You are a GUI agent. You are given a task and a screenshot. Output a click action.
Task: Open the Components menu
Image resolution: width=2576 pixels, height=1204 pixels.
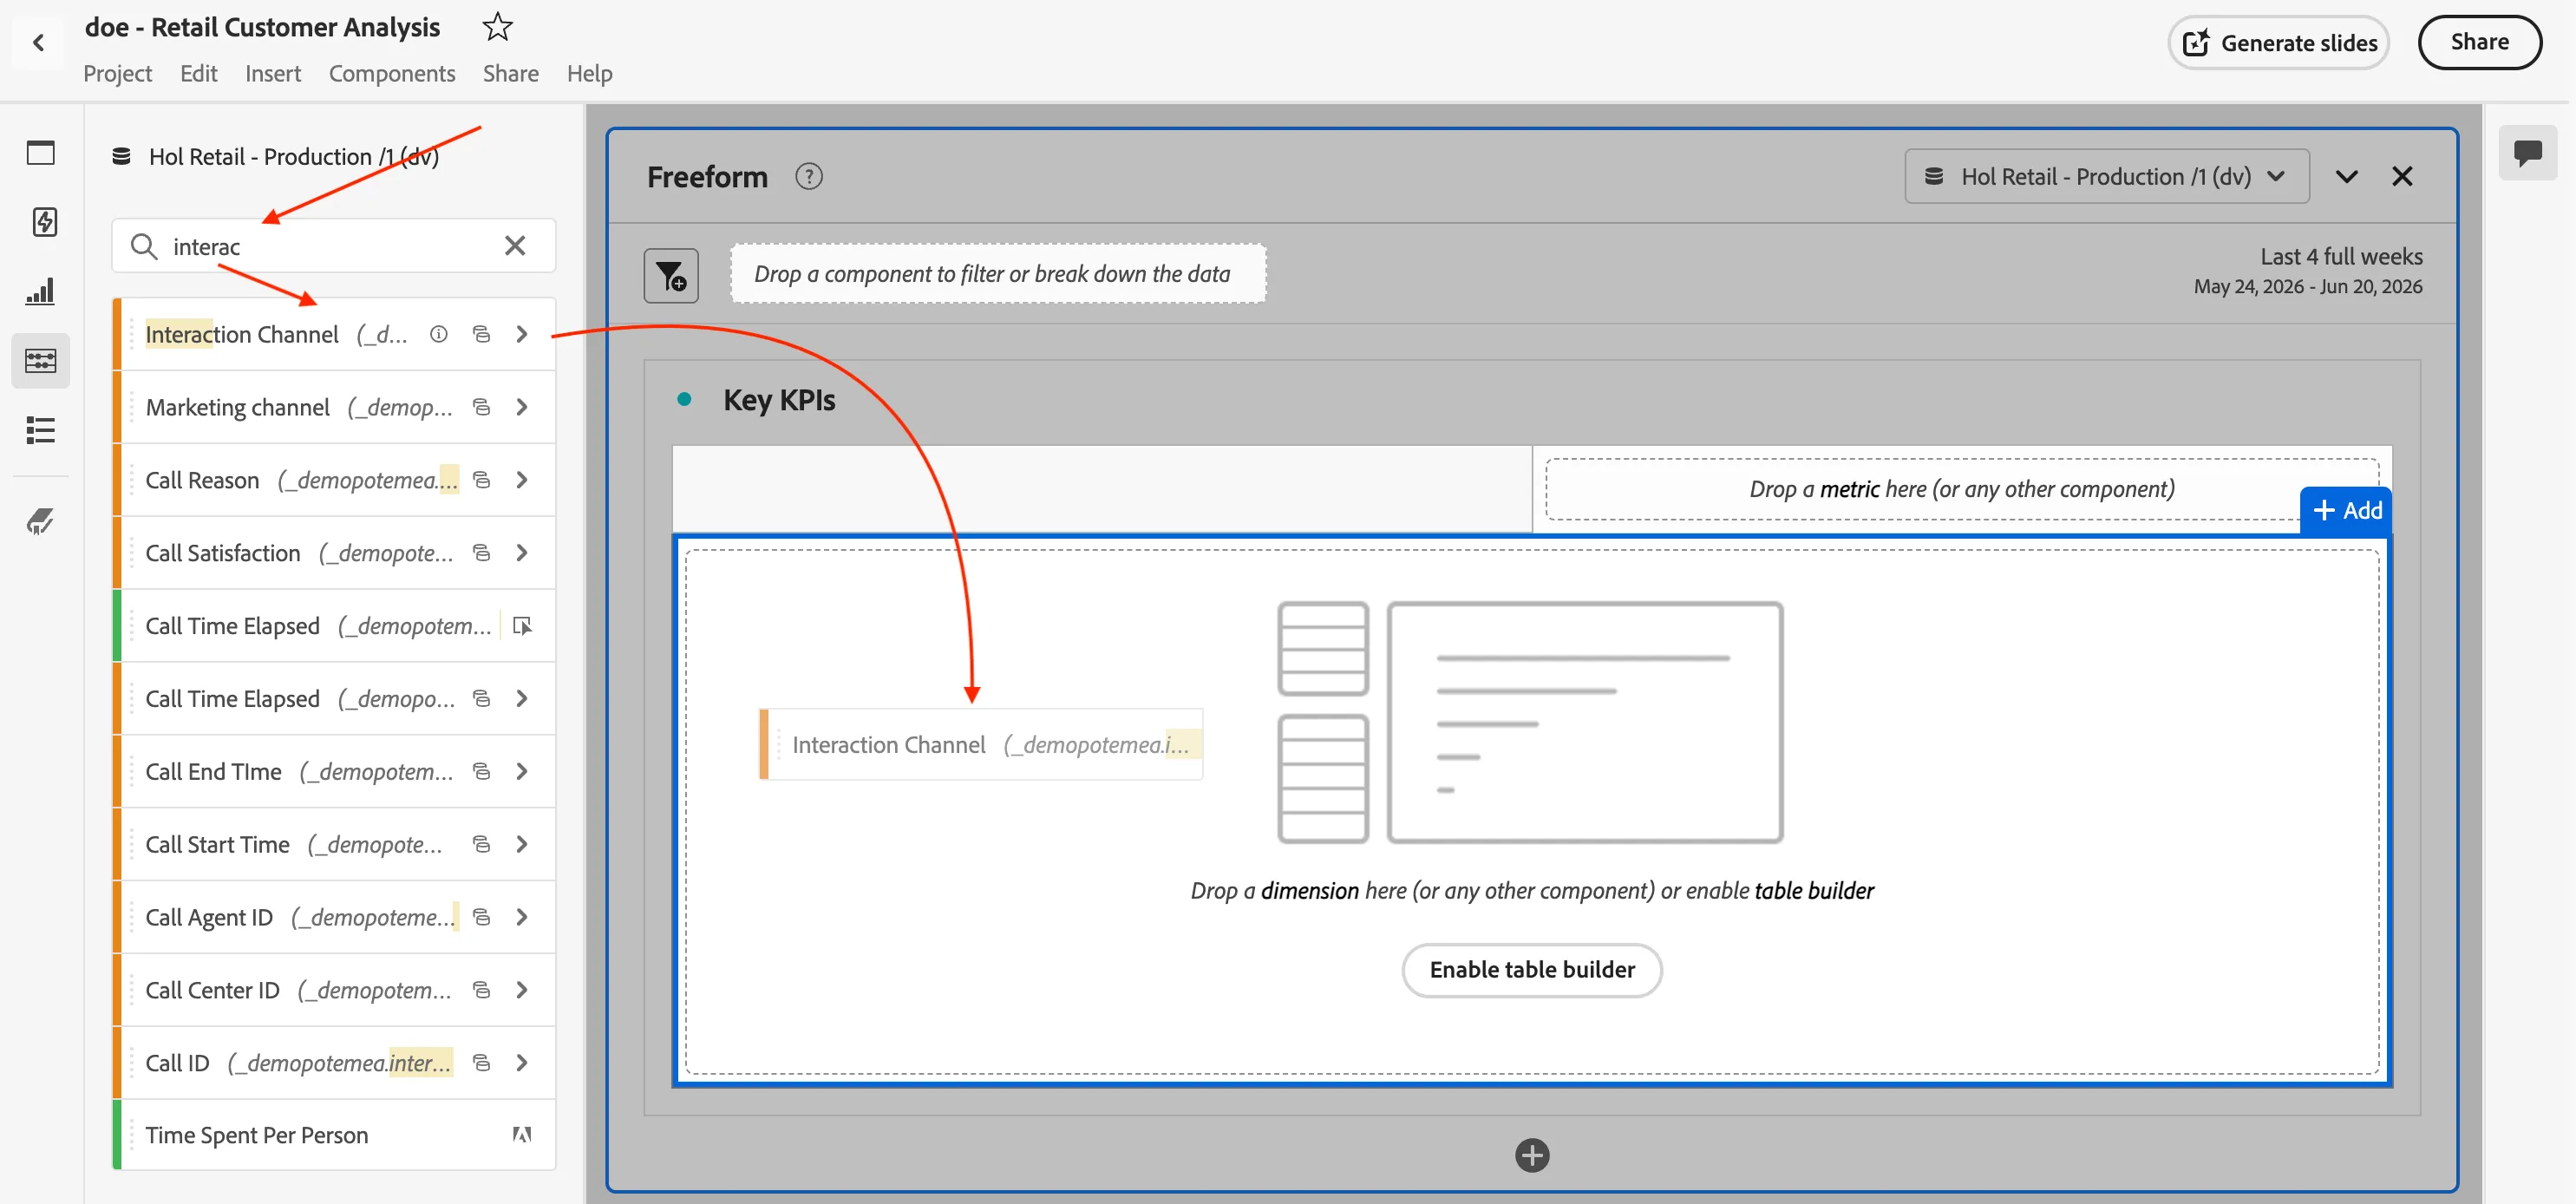391,73
